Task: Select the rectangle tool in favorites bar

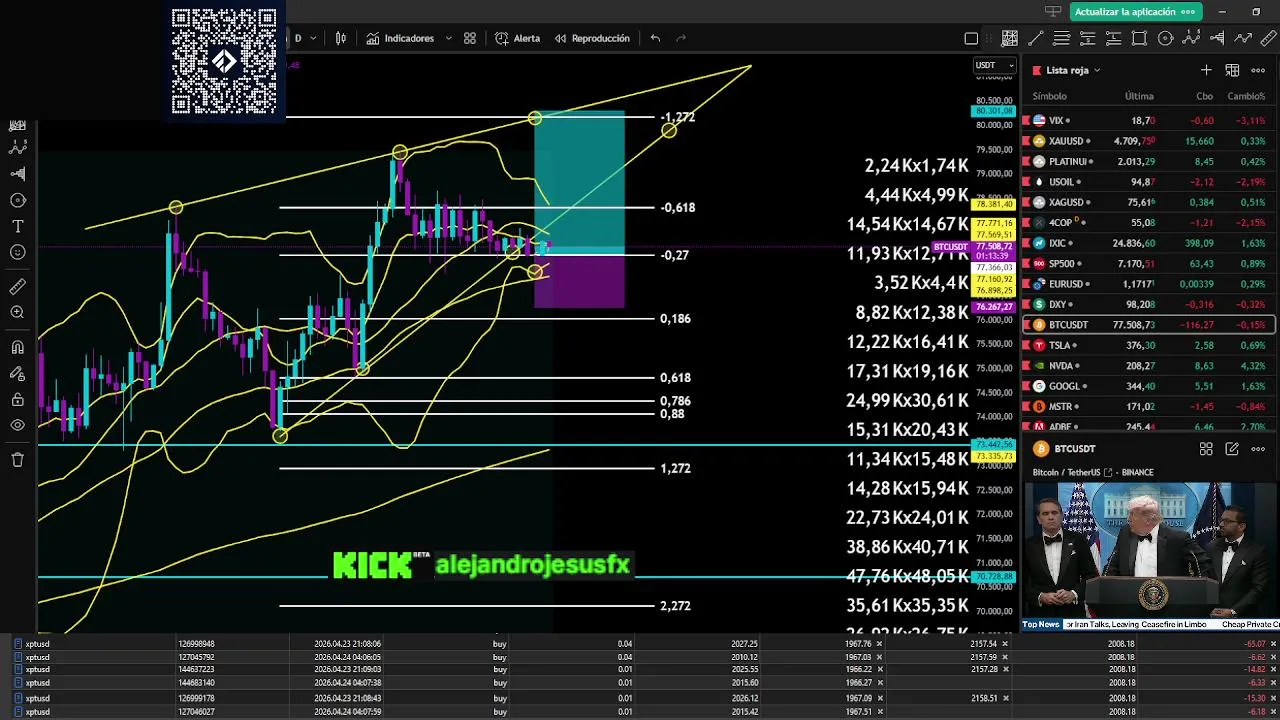Action: coord(1139,39)
